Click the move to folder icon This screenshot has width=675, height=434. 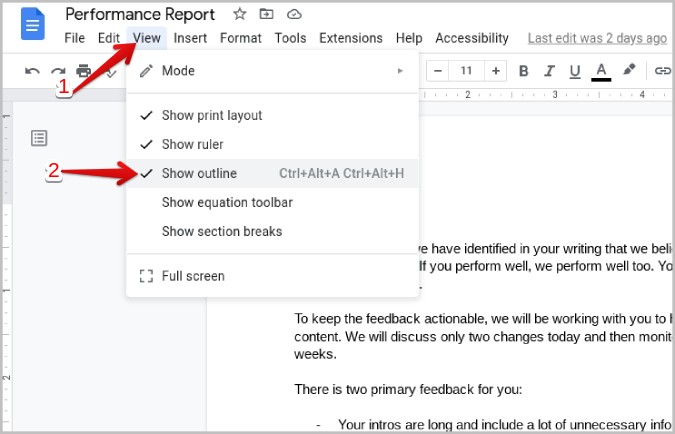266,14
